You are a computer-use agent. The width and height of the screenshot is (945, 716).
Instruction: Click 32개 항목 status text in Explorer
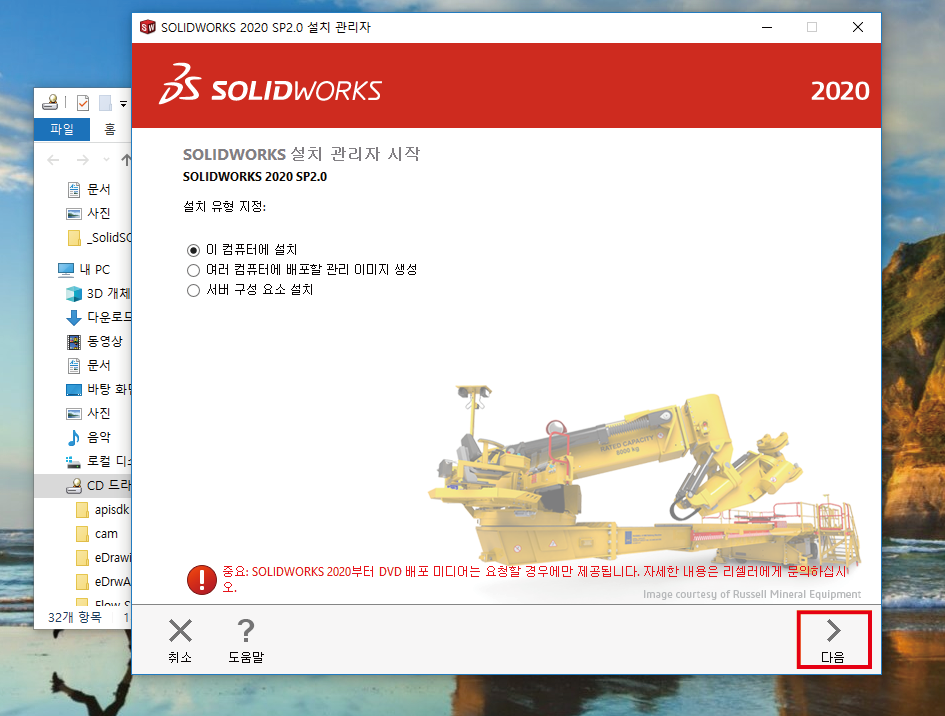point(75,617)
